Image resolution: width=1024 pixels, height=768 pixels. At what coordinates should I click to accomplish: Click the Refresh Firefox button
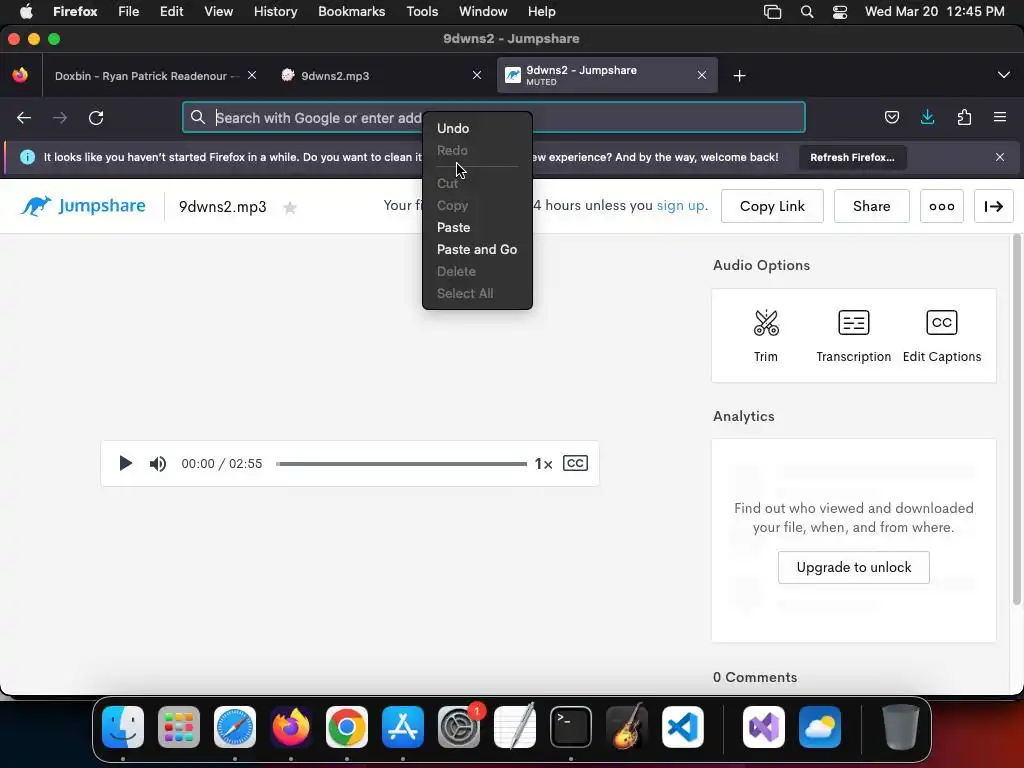pos(852,157)
